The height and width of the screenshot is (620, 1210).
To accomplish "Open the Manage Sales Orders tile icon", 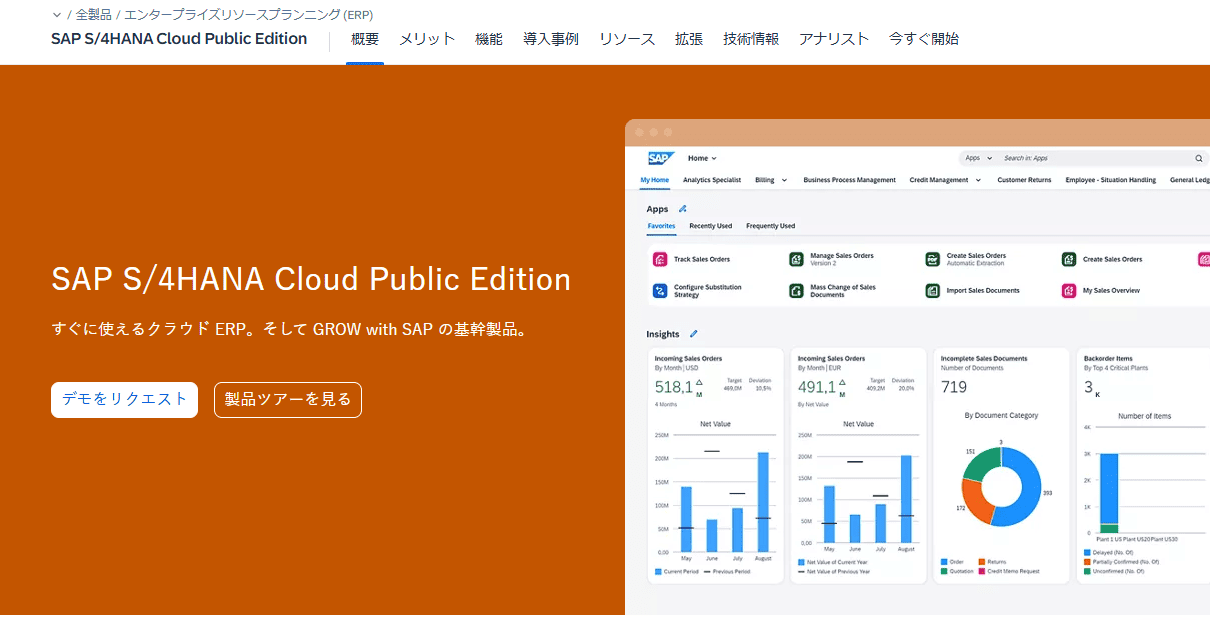I will 796,259.
